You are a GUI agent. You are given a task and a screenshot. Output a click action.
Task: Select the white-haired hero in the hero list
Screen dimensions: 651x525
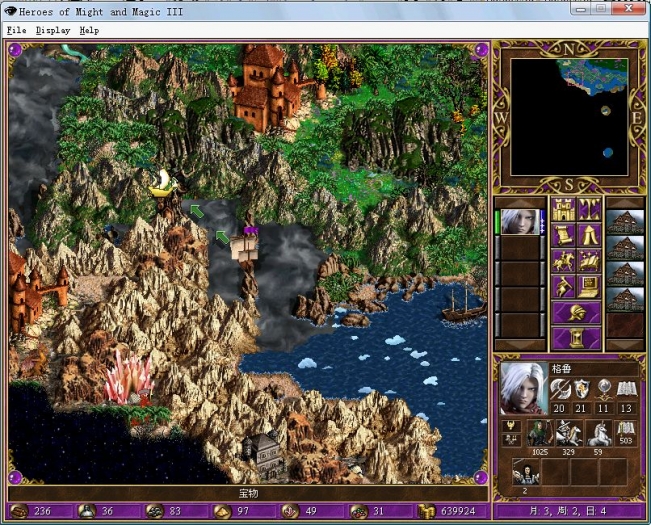pos(520,222)
